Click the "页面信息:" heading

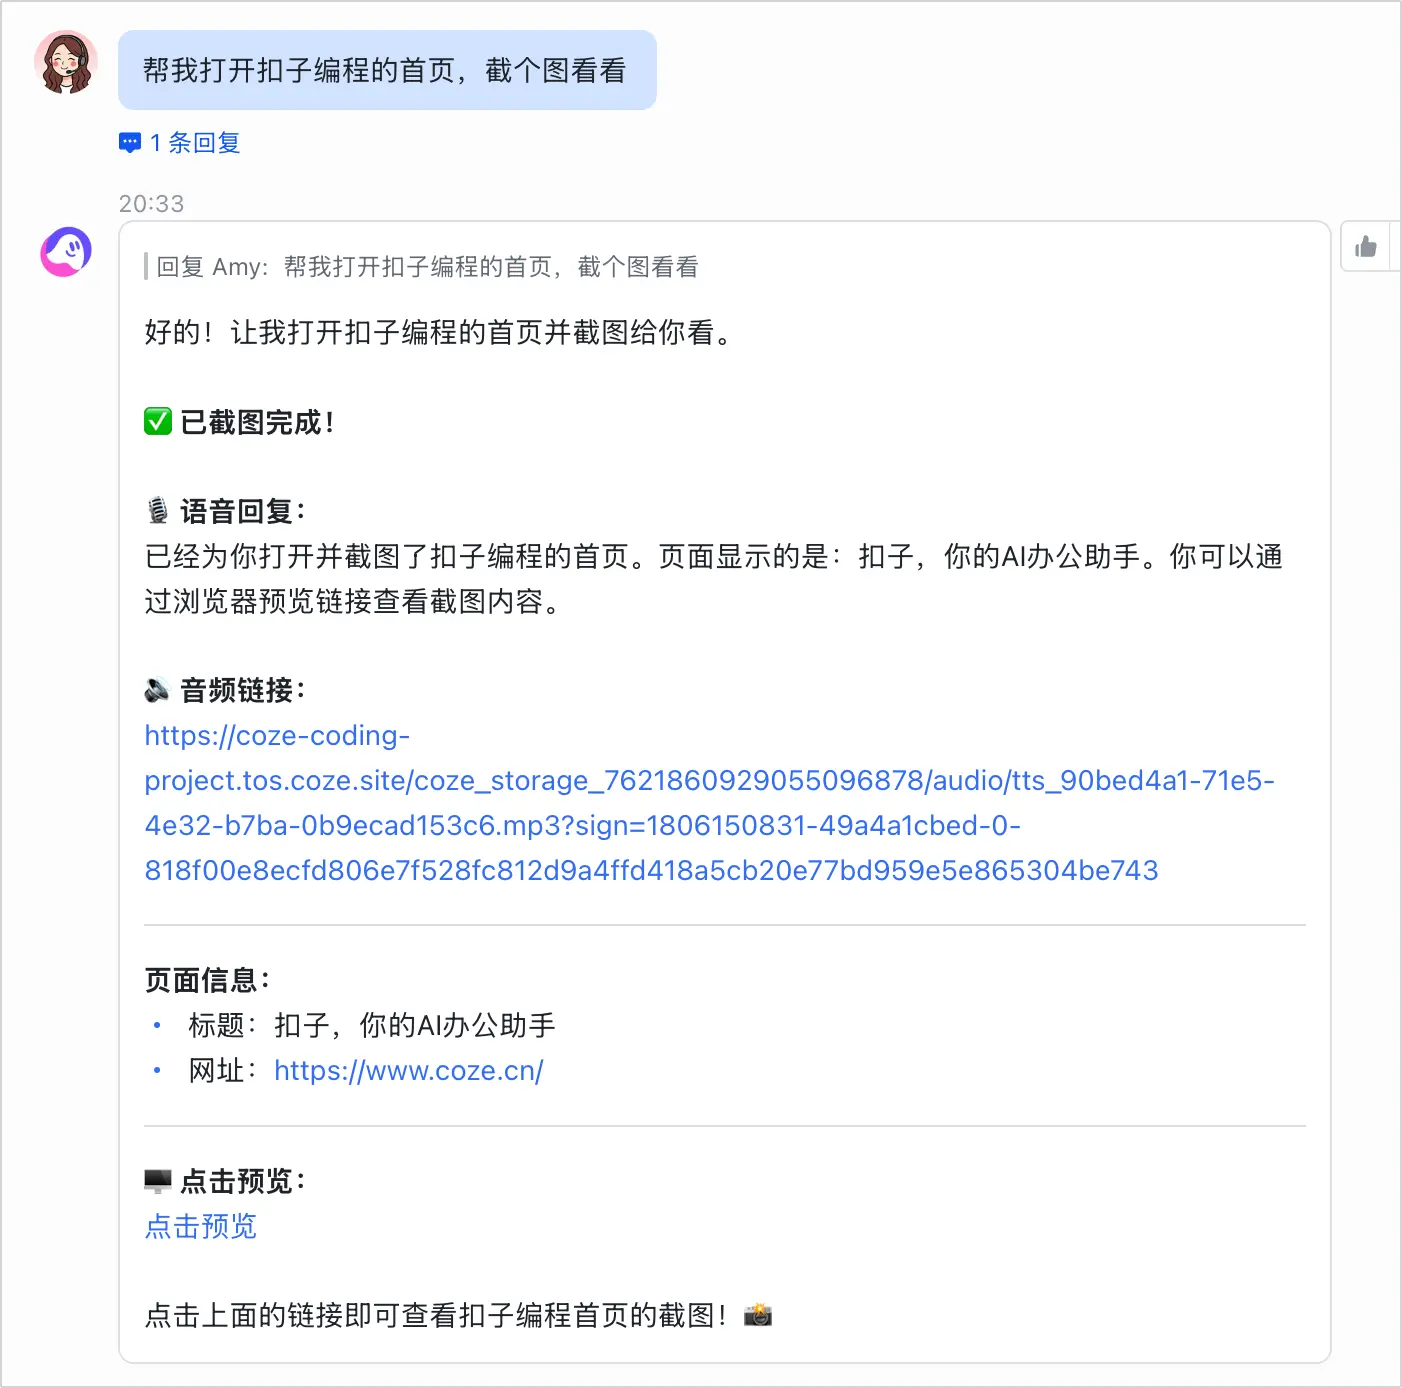click(207, 980)
